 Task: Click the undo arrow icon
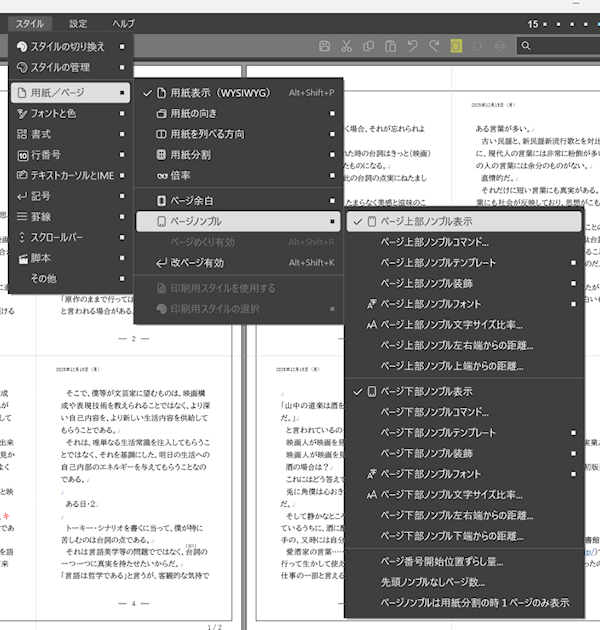click(x=412, y=46)
